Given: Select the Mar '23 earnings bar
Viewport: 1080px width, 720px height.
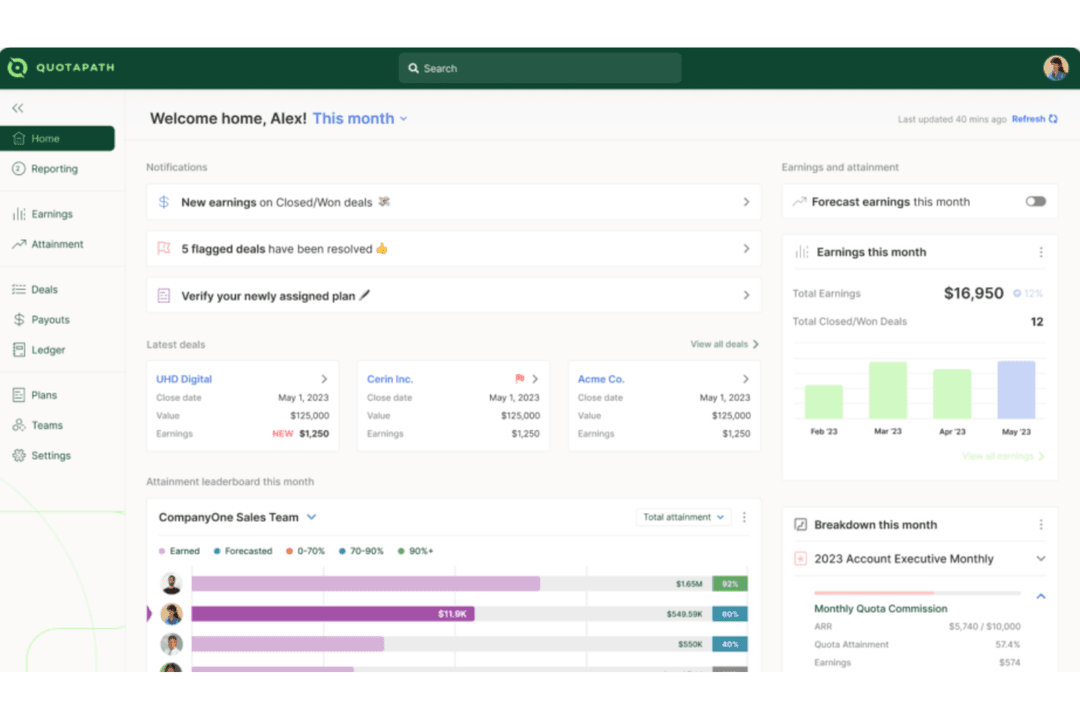Looking at the screenshot, I should coord(888,390).
